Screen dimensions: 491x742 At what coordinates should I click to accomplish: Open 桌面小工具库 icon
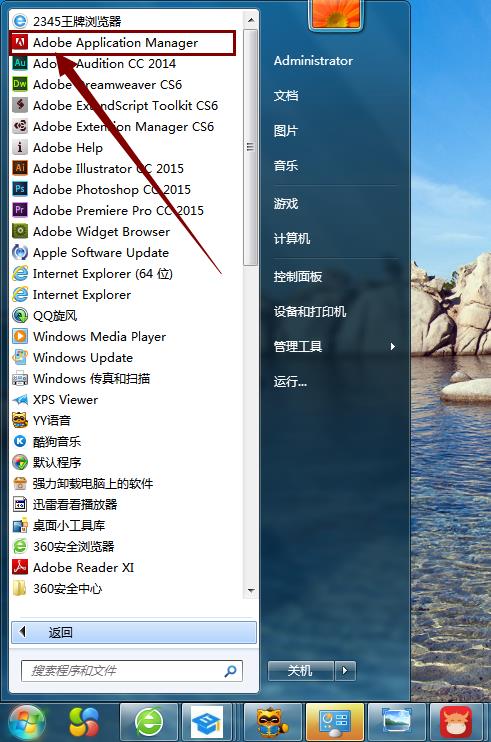(20, 525)
